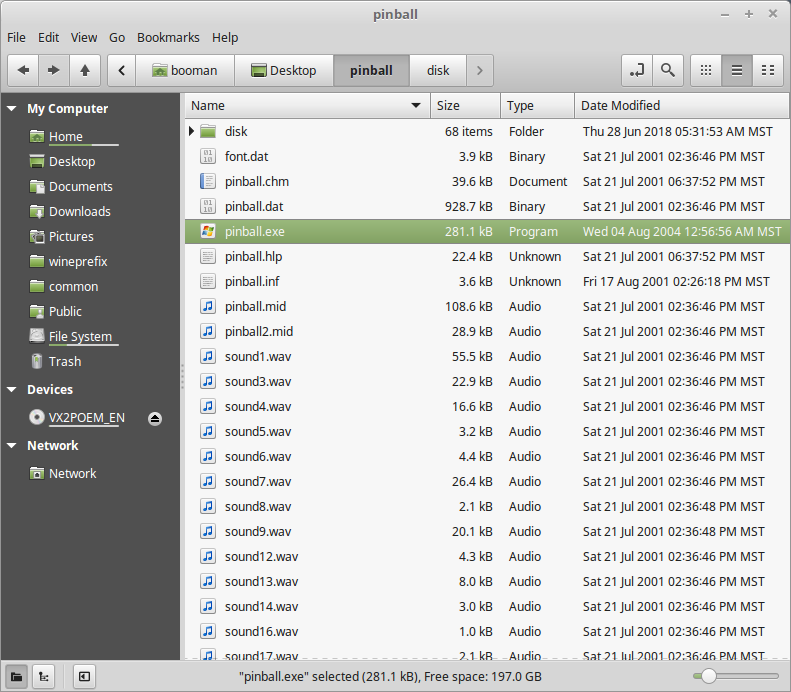Select the sound3.wav audio icon
This screenshot has width=791, height=692.
tap(208, 381)
